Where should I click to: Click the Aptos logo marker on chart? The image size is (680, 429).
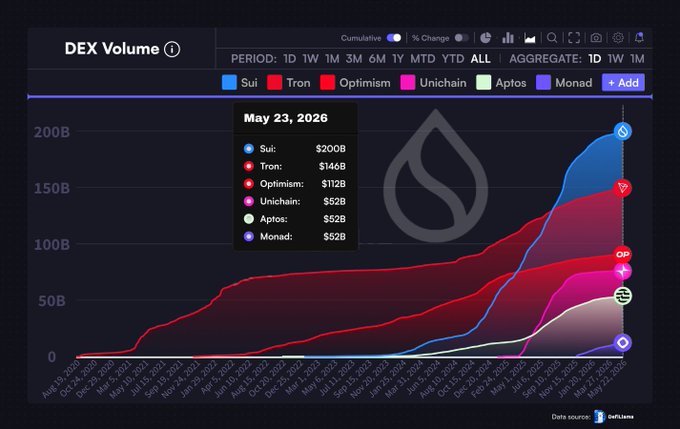623,296
